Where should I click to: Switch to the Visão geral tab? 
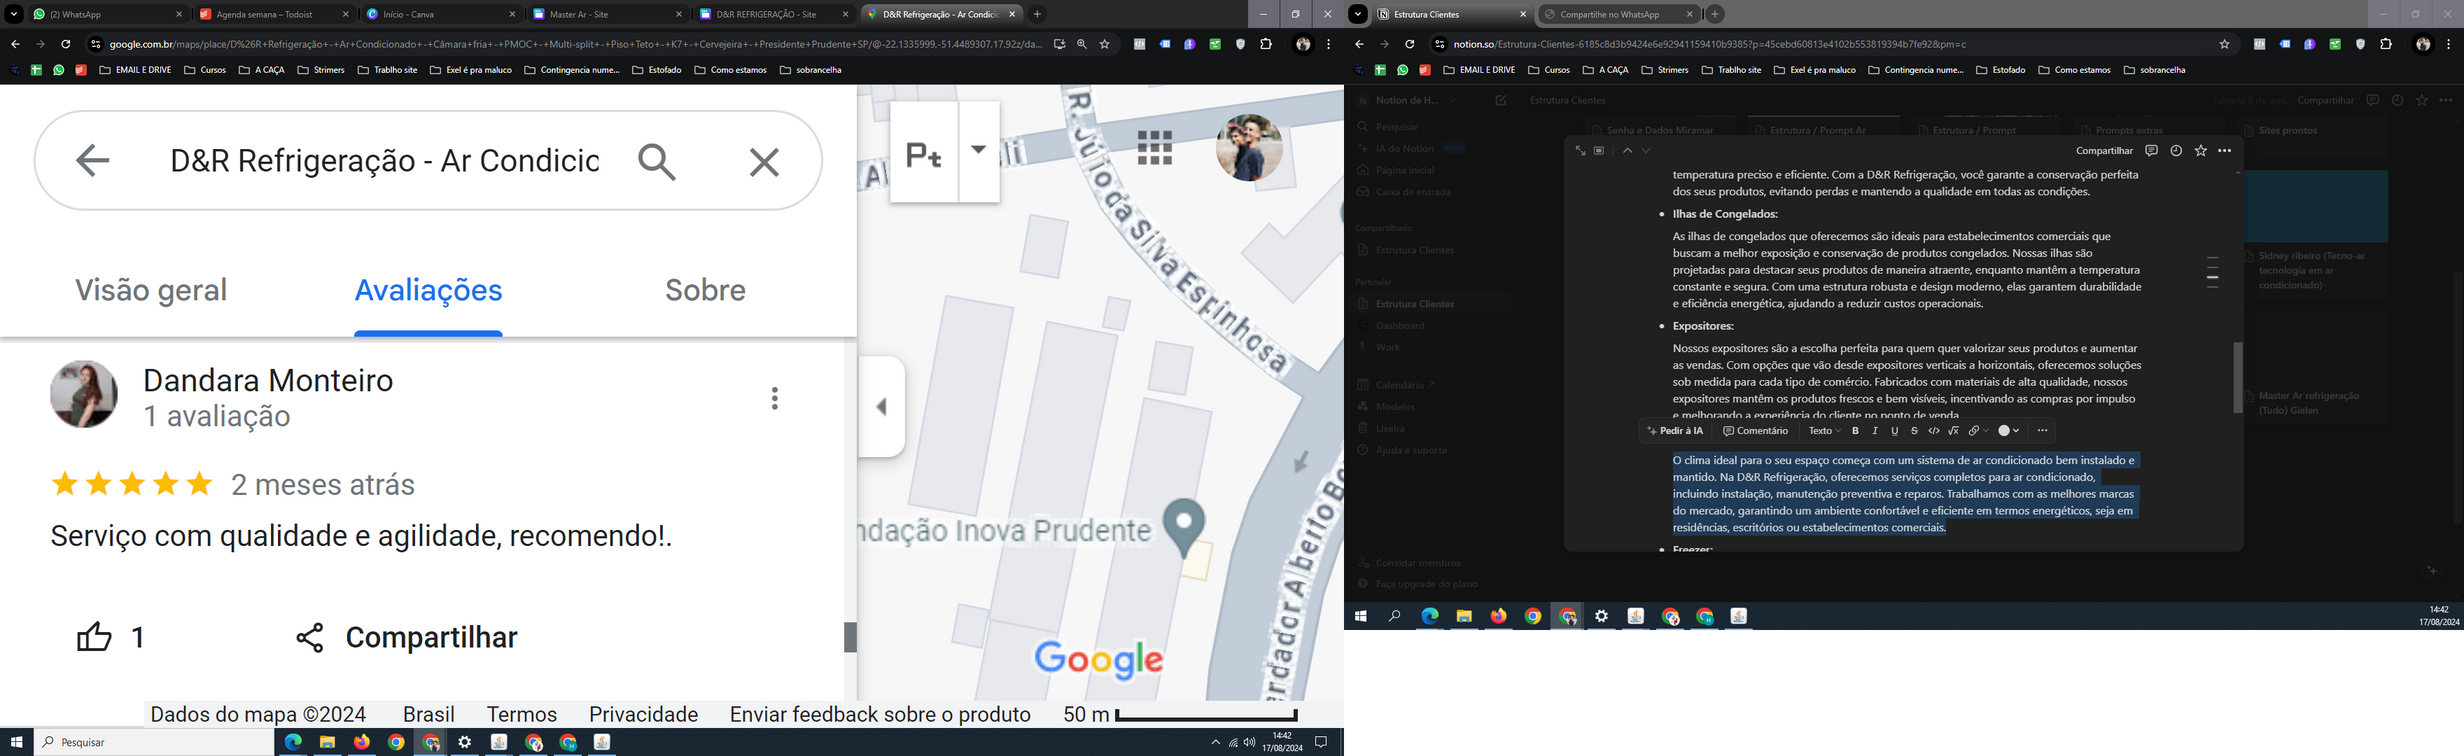151,290
